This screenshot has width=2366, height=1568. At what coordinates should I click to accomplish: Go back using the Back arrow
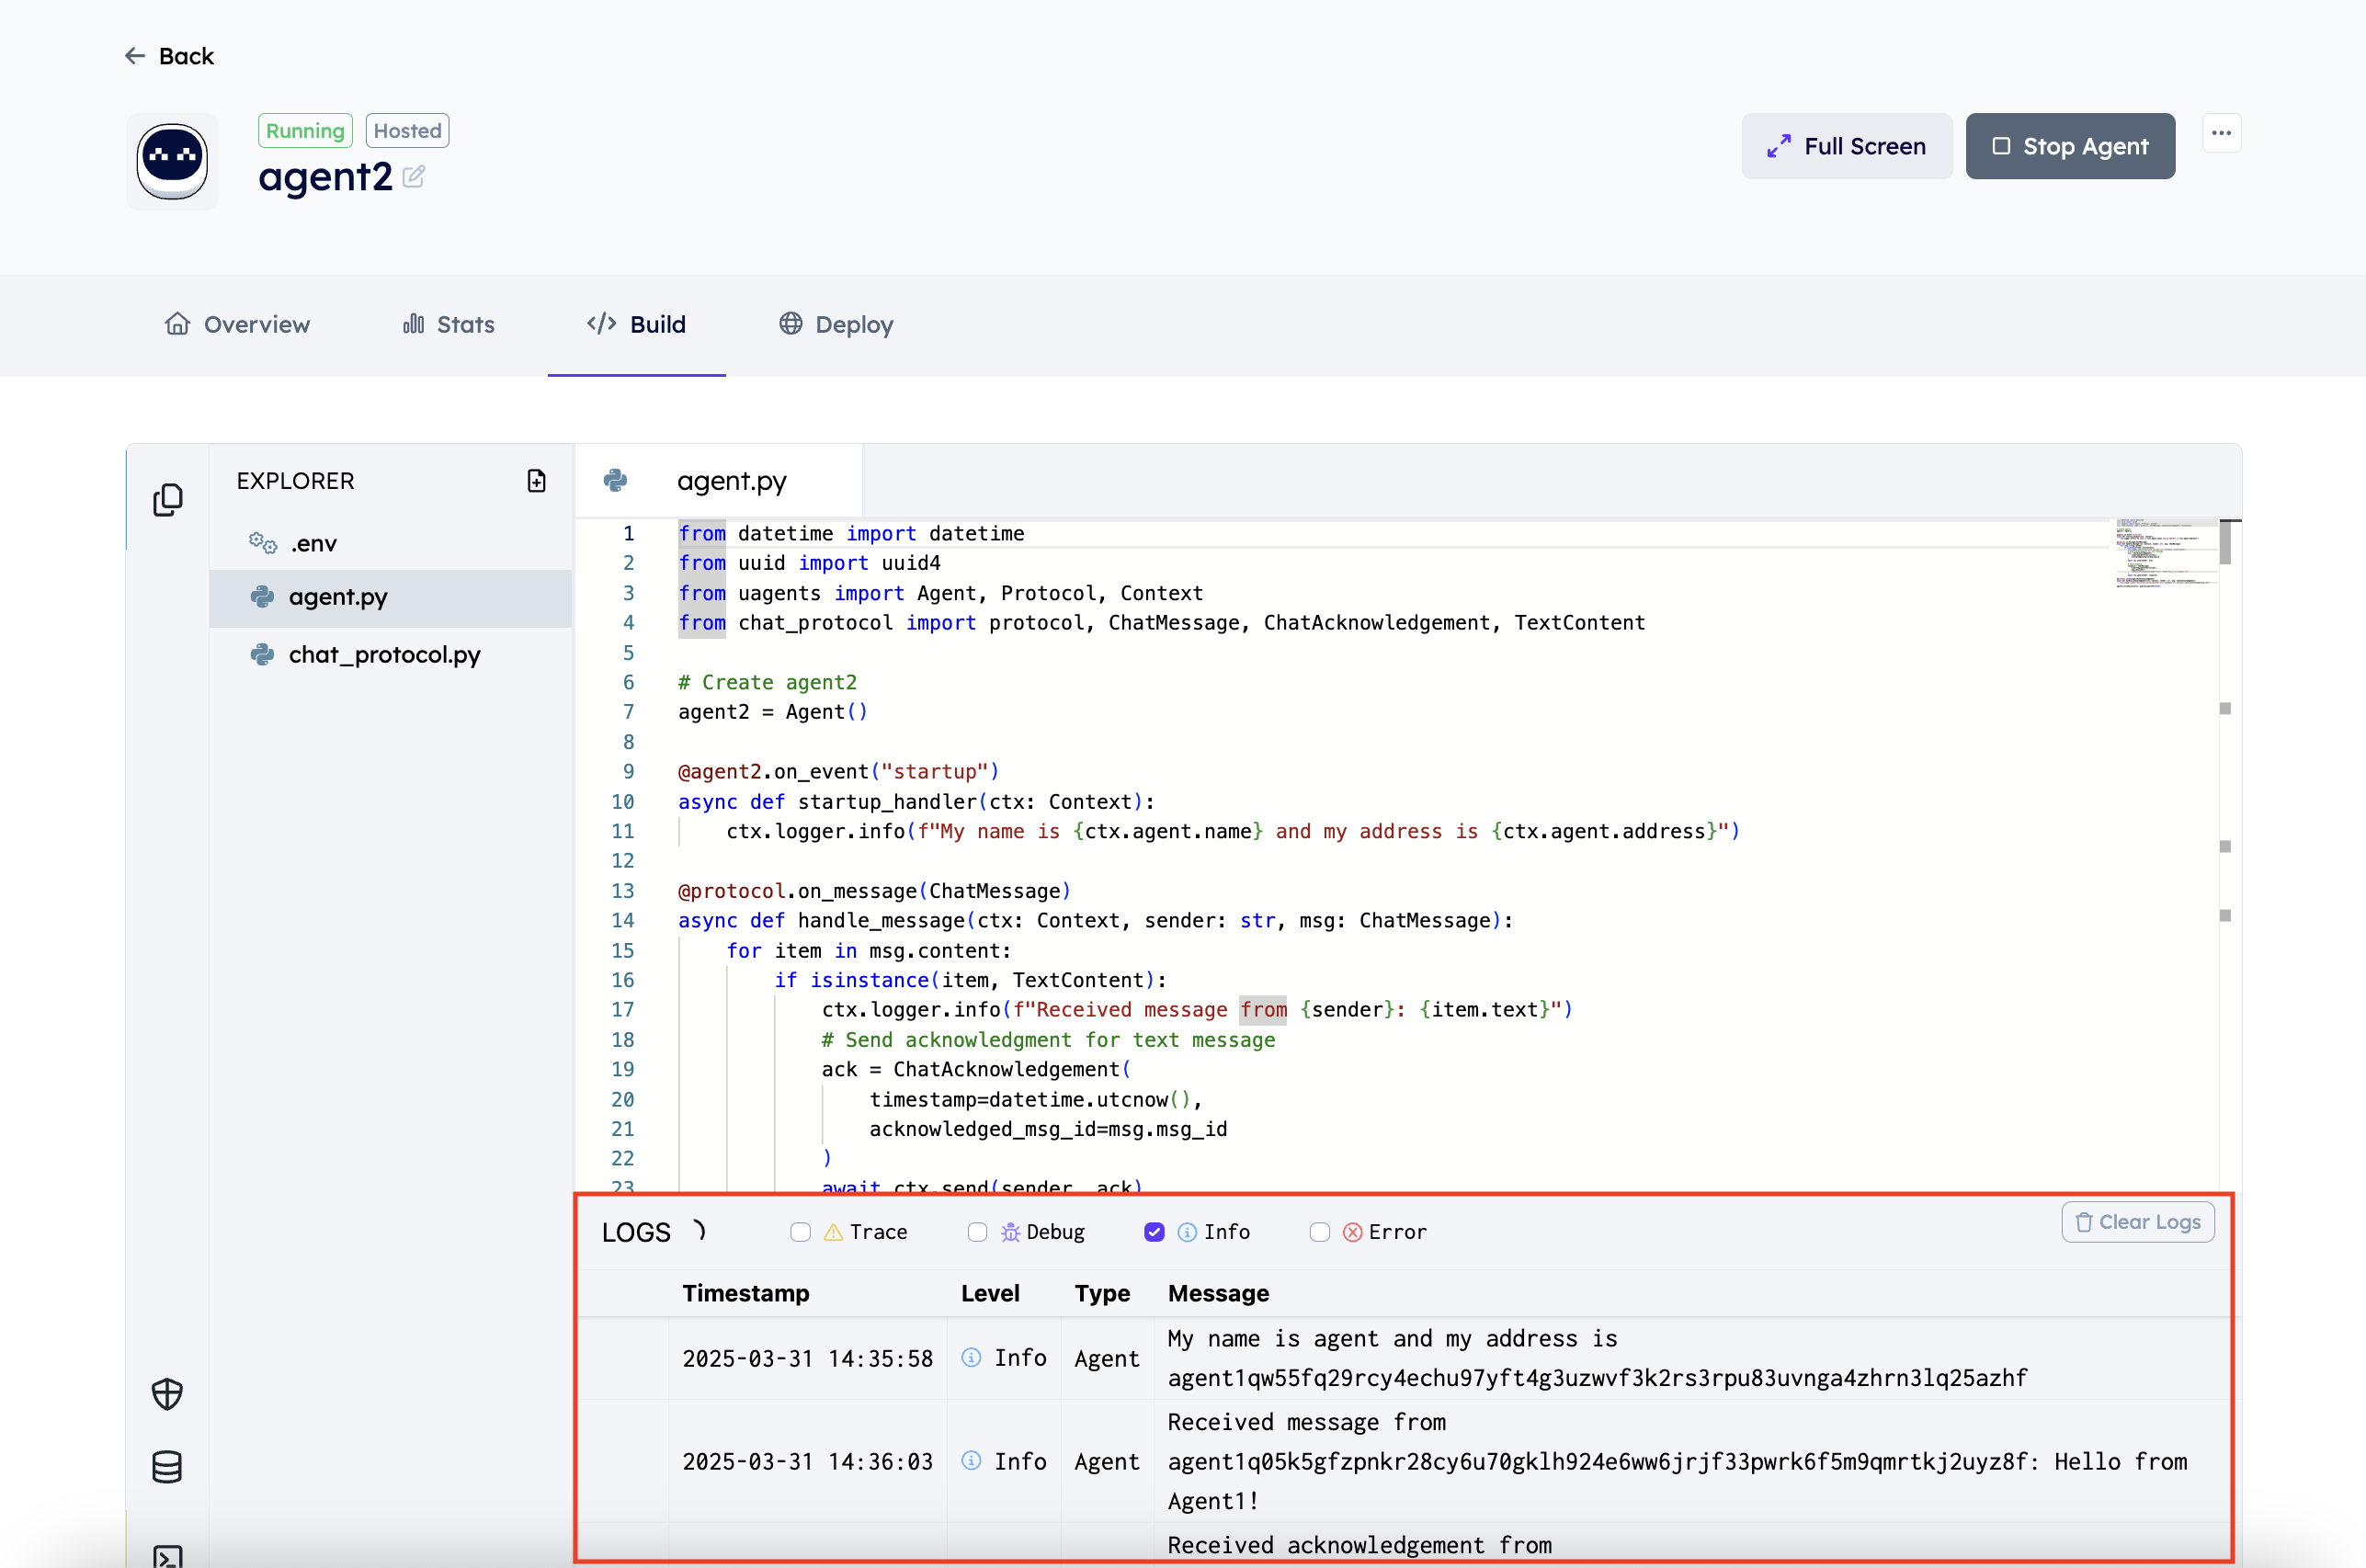click(x=168, y=56)
